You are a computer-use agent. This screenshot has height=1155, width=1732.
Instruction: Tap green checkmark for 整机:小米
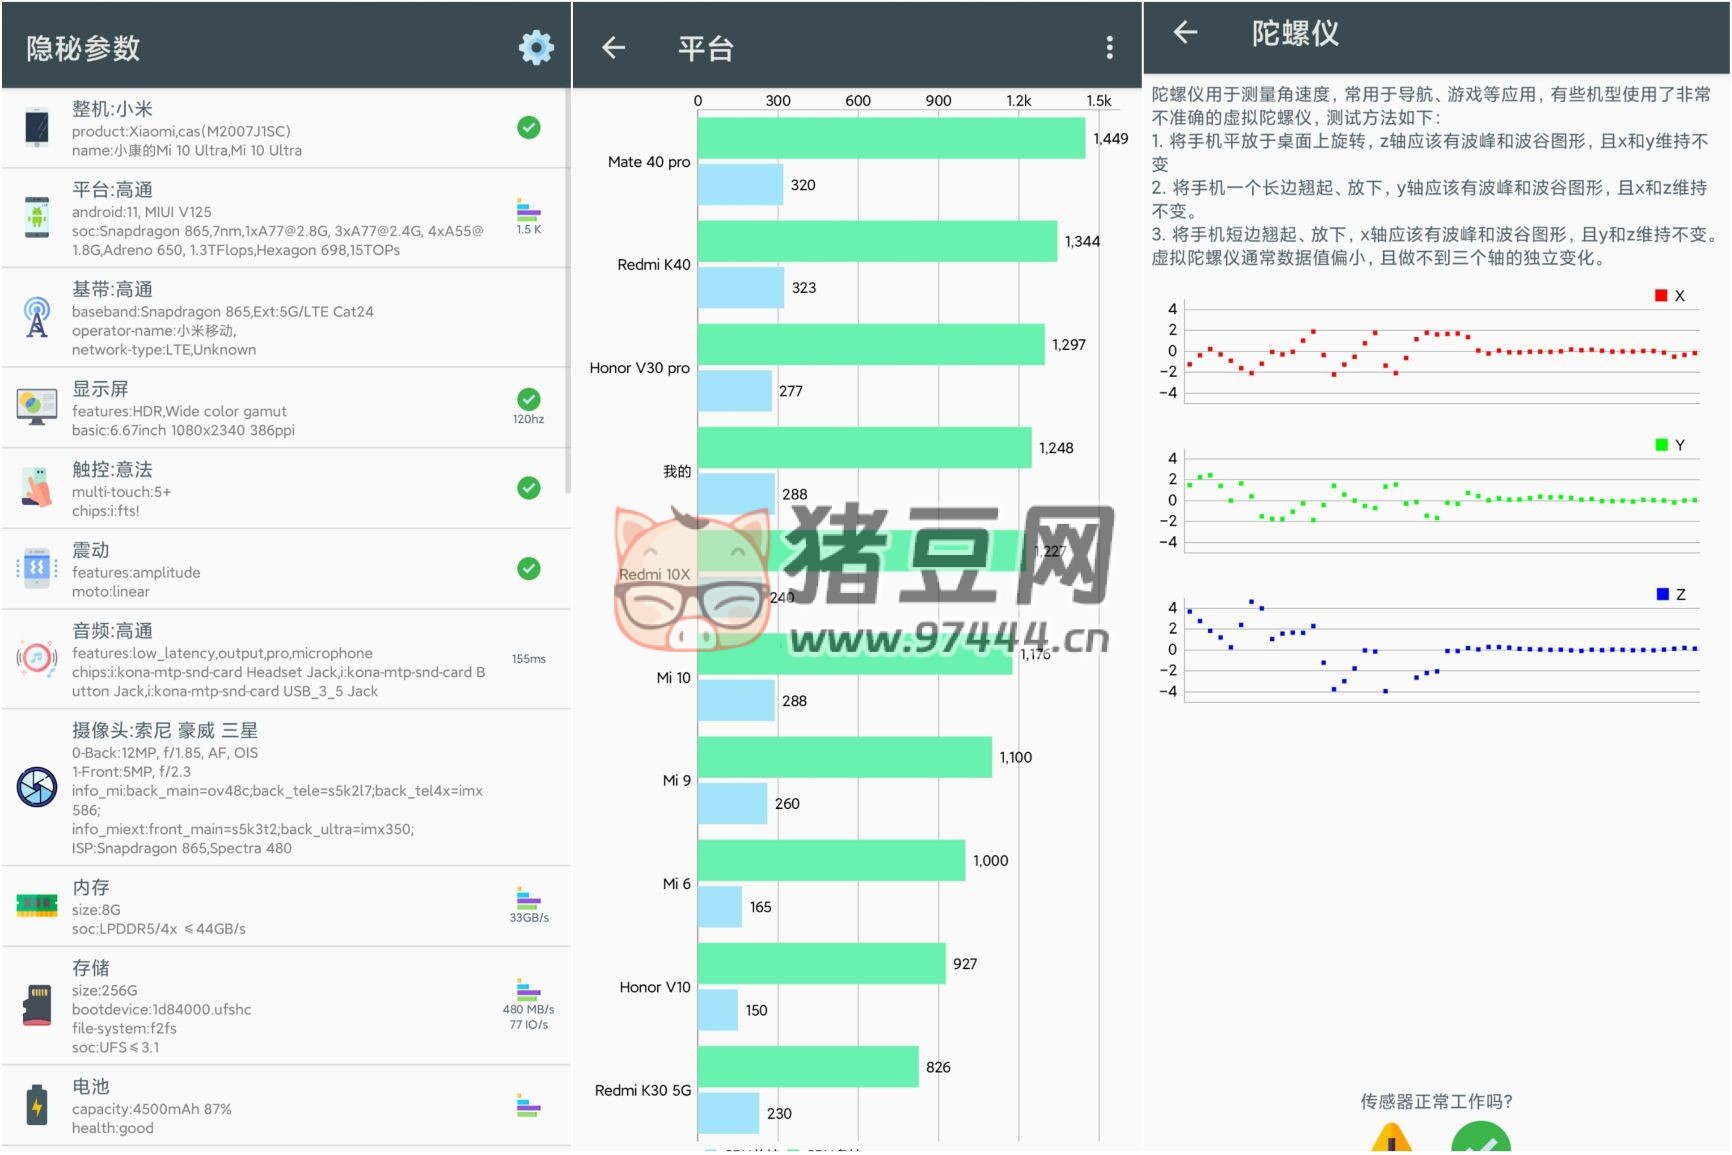tap(529, 128)
